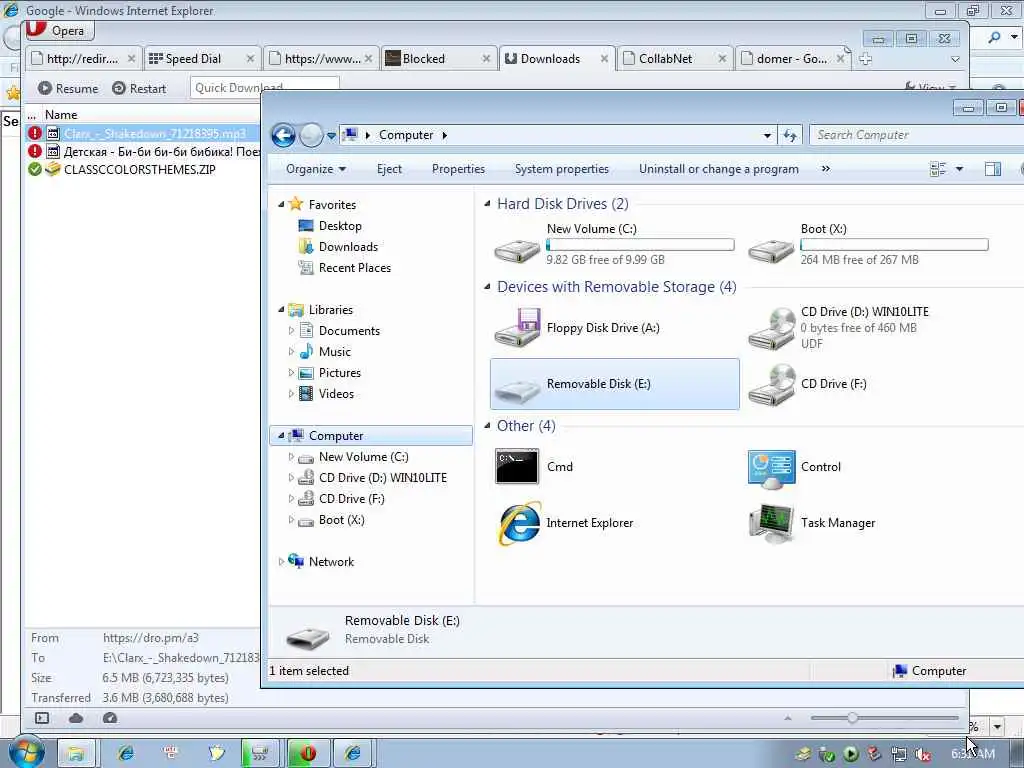This screenshot has width=1024, height=768.
Task: Select New Volume (C:) hard disk
Action: pyautogui.click(x=615, y=244)
